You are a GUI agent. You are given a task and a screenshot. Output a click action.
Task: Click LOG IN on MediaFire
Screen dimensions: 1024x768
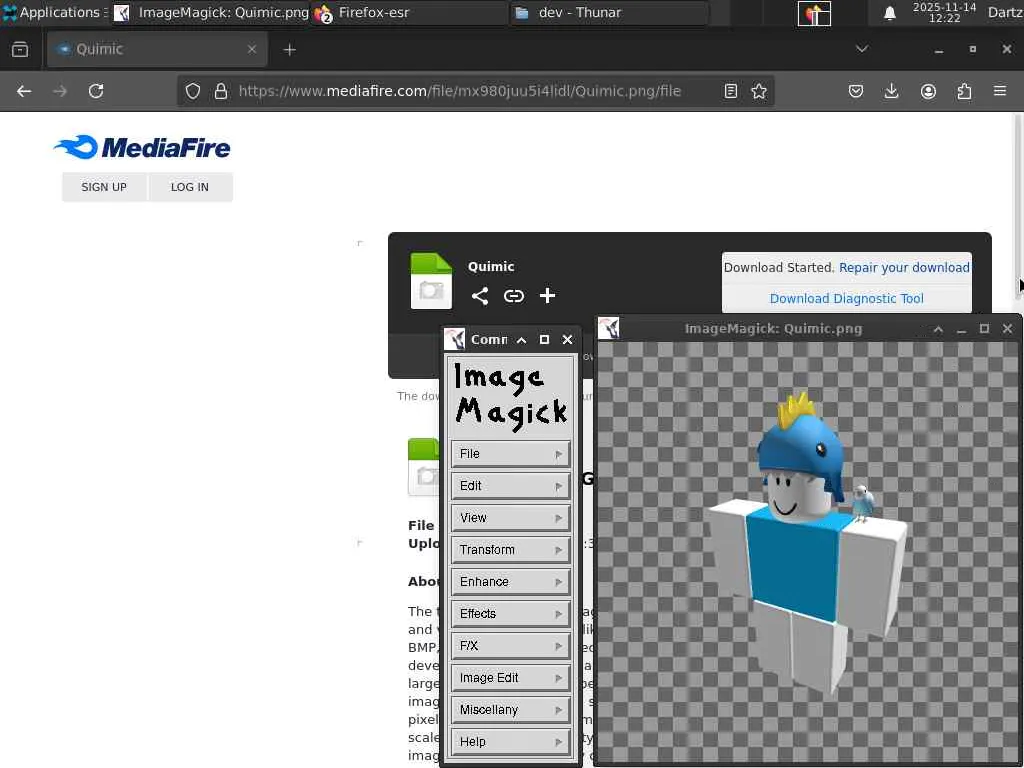[190, 187]
